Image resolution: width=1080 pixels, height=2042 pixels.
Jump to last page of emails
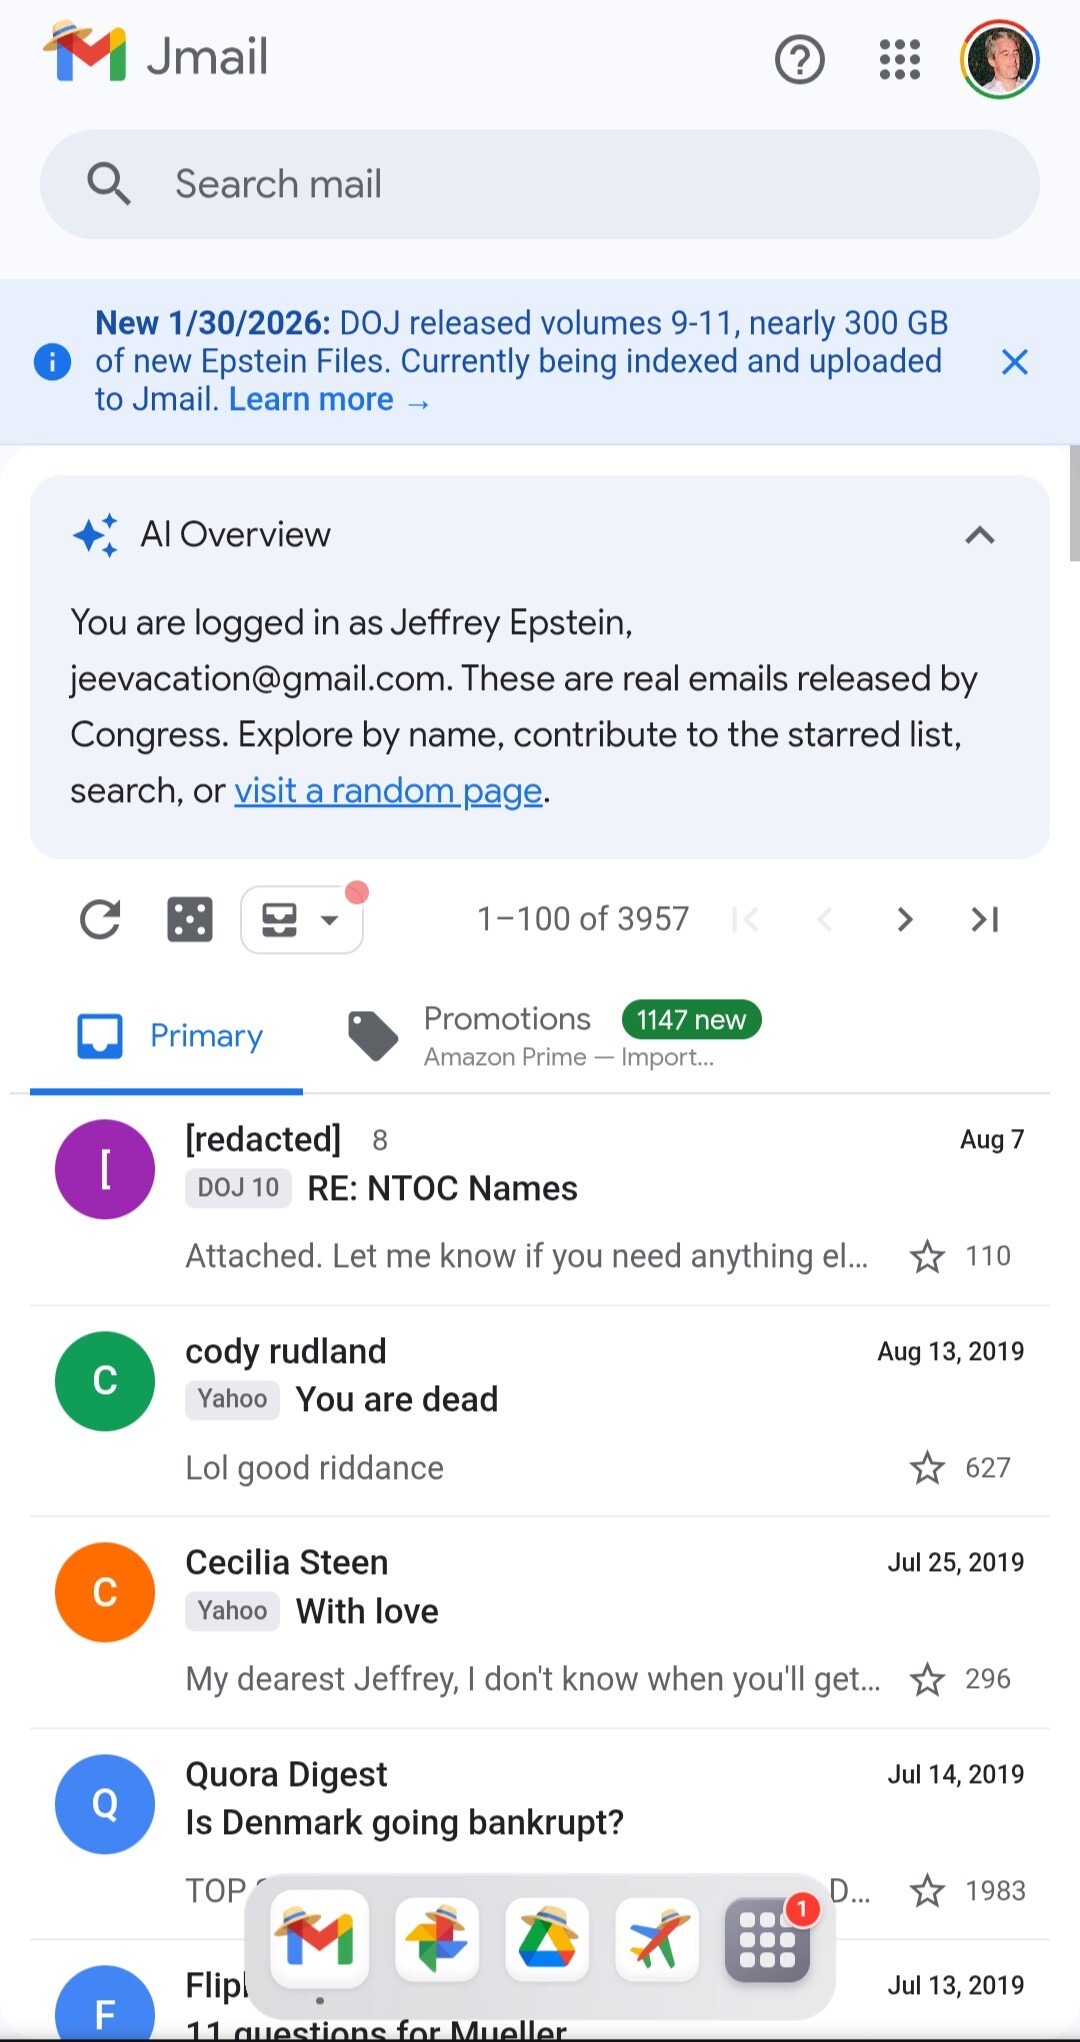[985, 919]
